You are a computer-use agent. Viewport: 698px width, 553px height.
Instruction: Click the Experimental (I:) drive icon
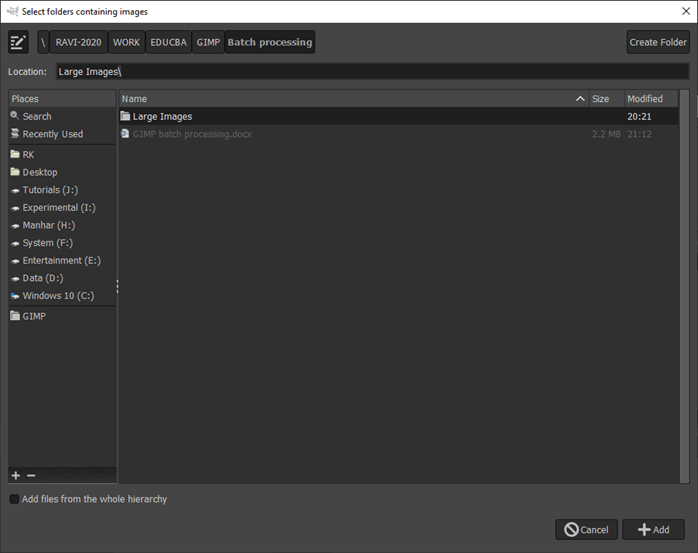[15, 208]
